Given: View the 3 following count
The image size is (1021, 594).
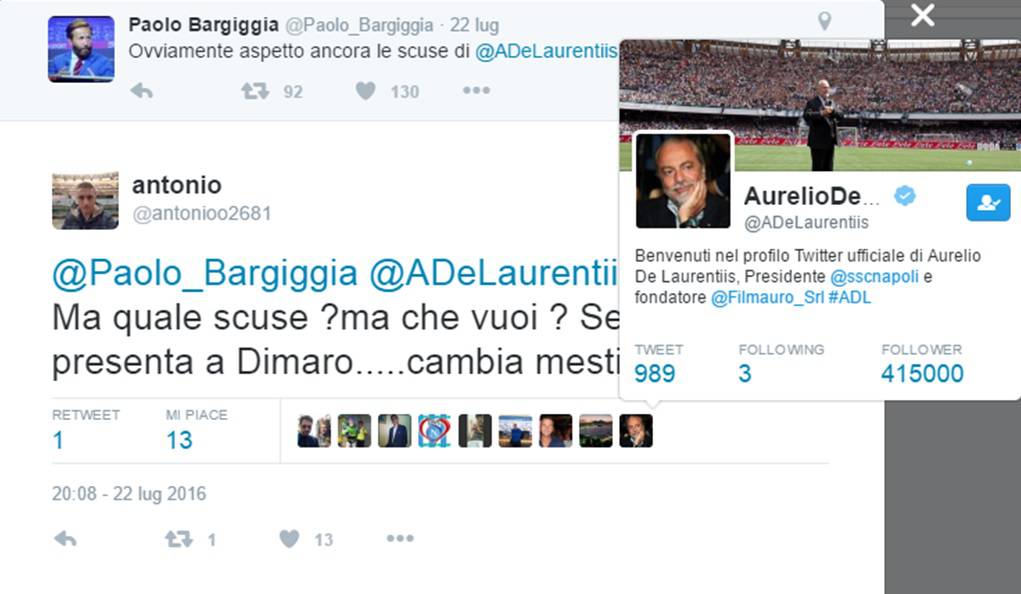Looking at the screenshot, I should click(x=745, y=373).
